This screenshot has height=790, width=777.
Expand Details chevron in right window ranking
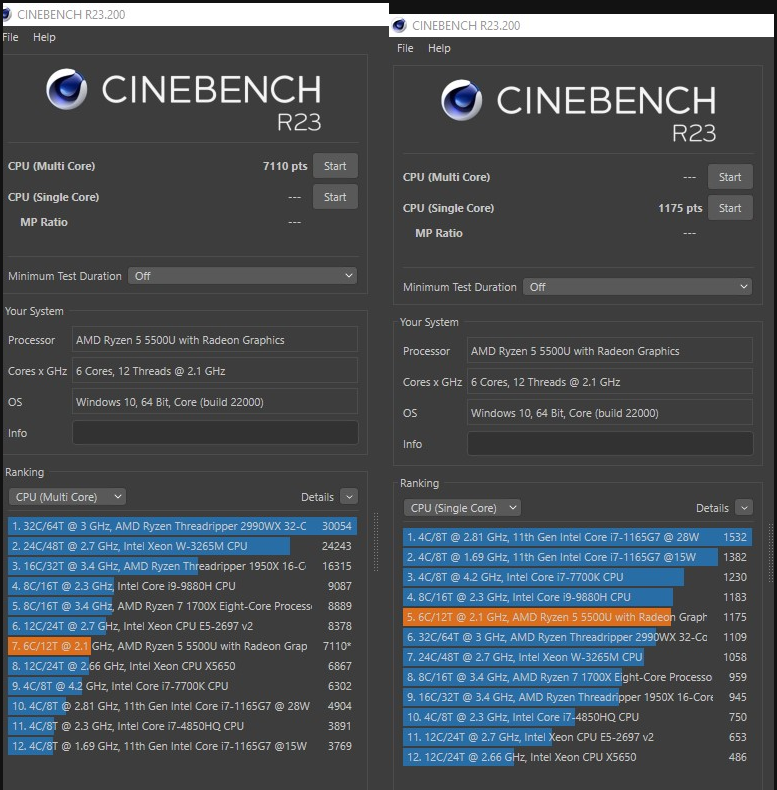pyautogui.click(x=744, y=508)
